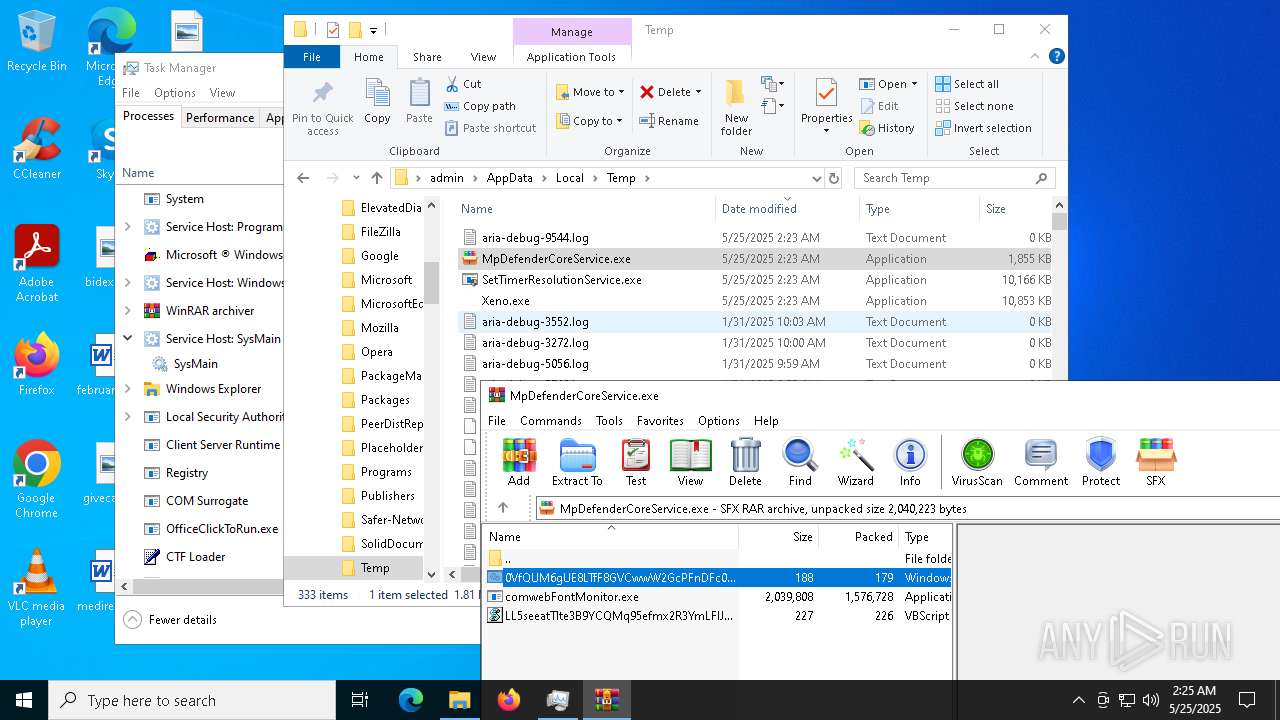Screen dimensions: 1280x720
Task: Open Microsoft Edge from the taskbar
Action: 411,700
